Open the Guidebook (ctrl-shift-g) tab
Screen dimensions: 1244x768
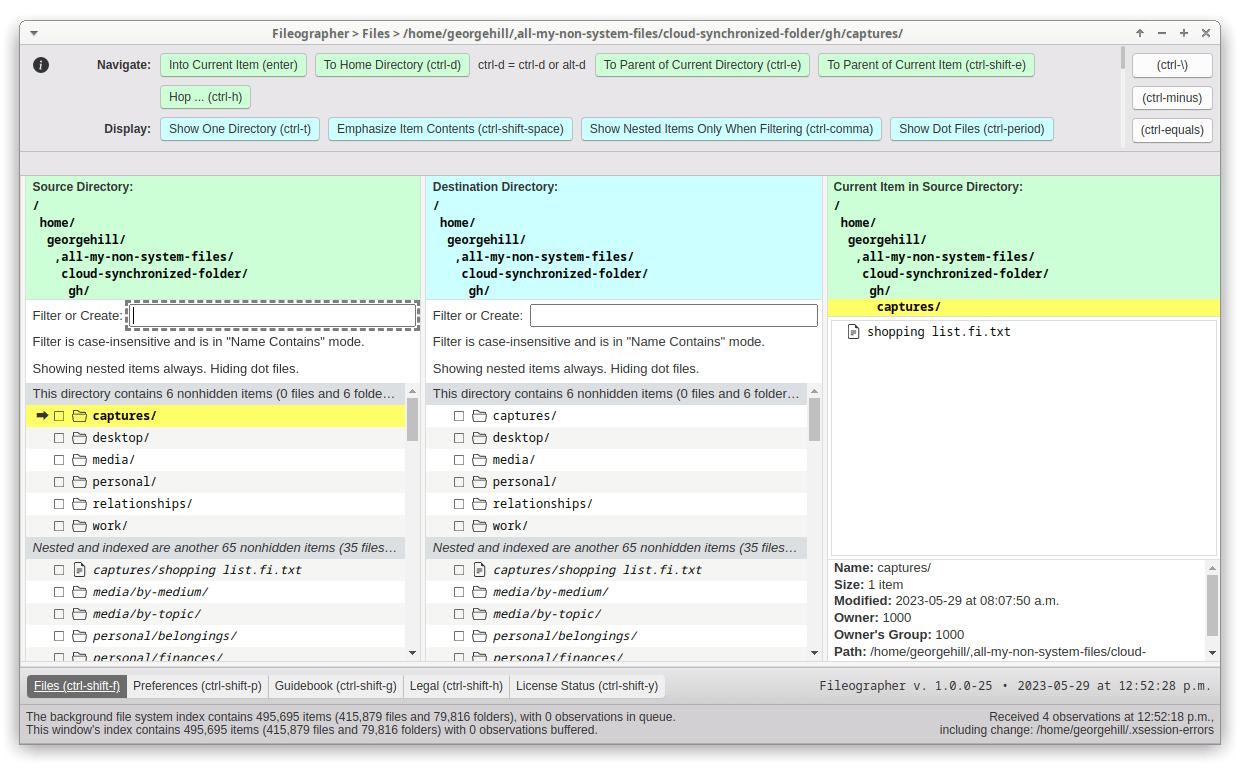[336, 686]
